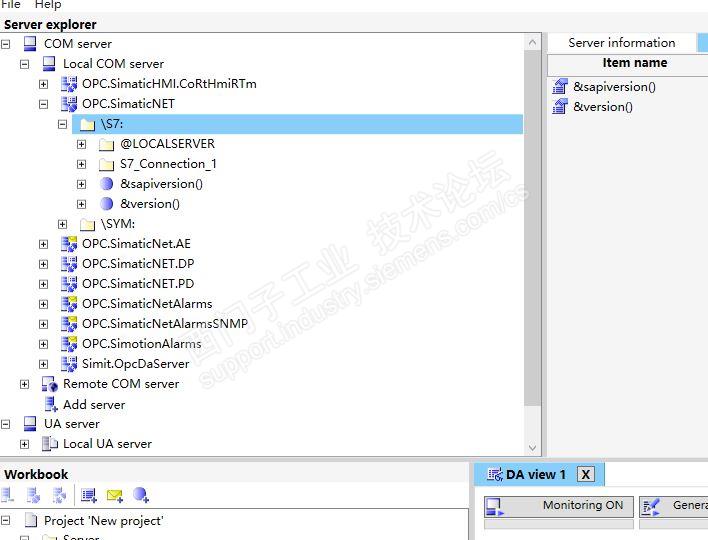Expand the Local UA server node
The height and width of the screenshot is (540, 708).
click(24, 444)
